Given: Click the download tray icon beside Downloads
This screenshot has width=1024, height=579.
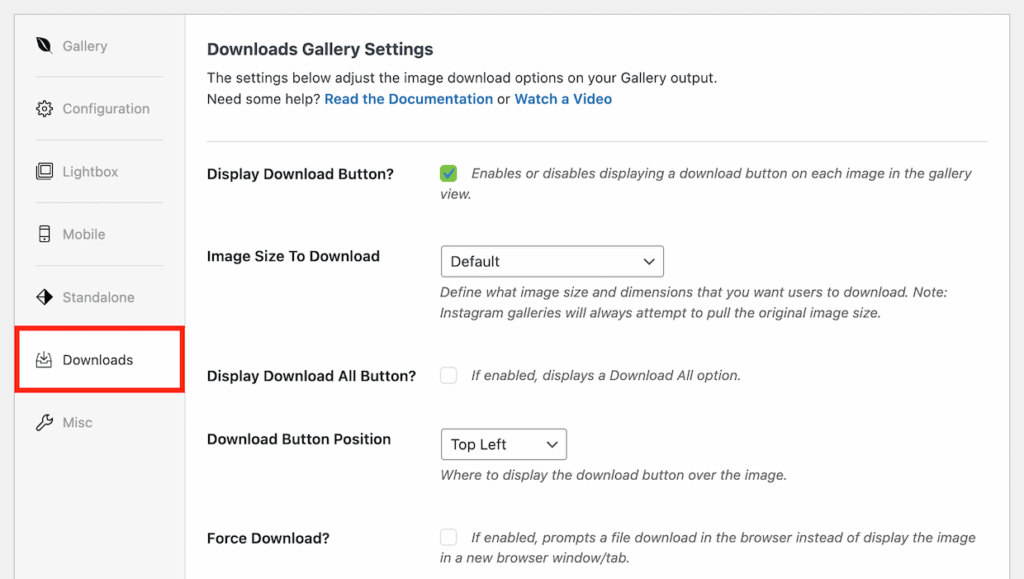Looking at the screenshot, I should click(x=44, y=360).
